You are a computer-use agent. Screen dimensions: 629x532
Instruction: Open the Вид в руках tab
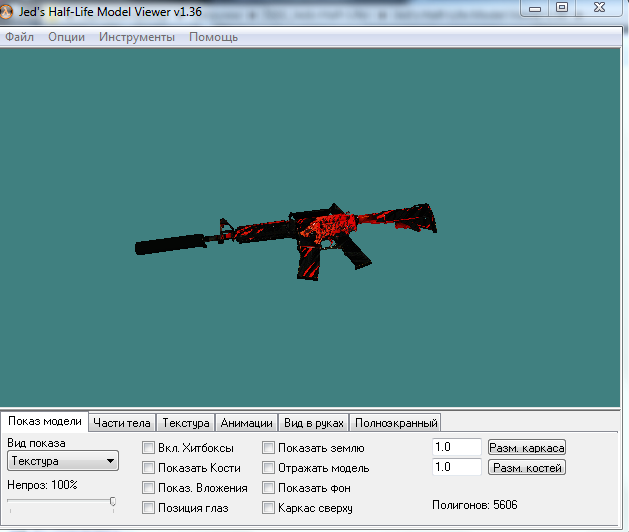(314, 423)
